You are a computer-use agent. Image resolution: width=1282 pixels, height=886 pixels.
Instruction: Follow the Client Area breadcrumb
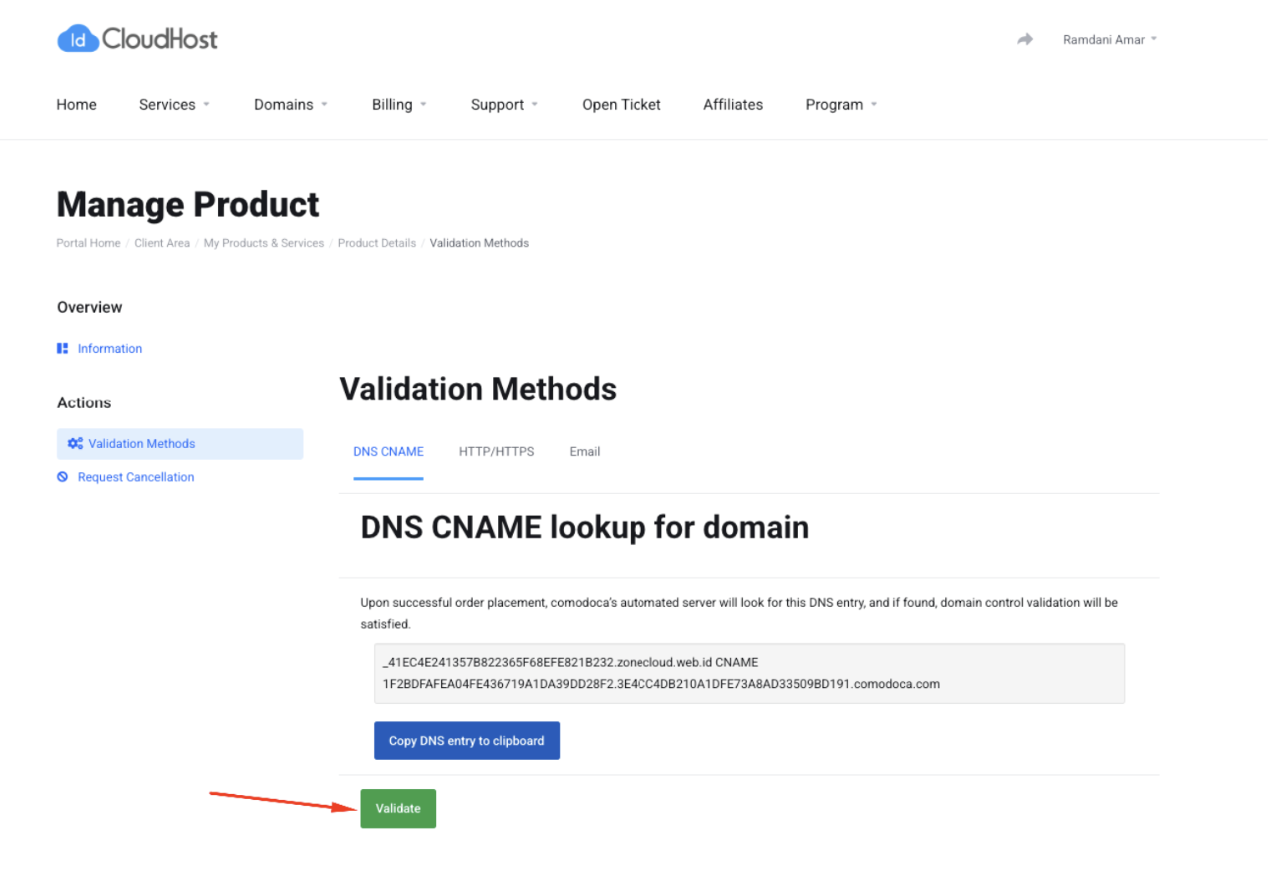tap(162, 243)
